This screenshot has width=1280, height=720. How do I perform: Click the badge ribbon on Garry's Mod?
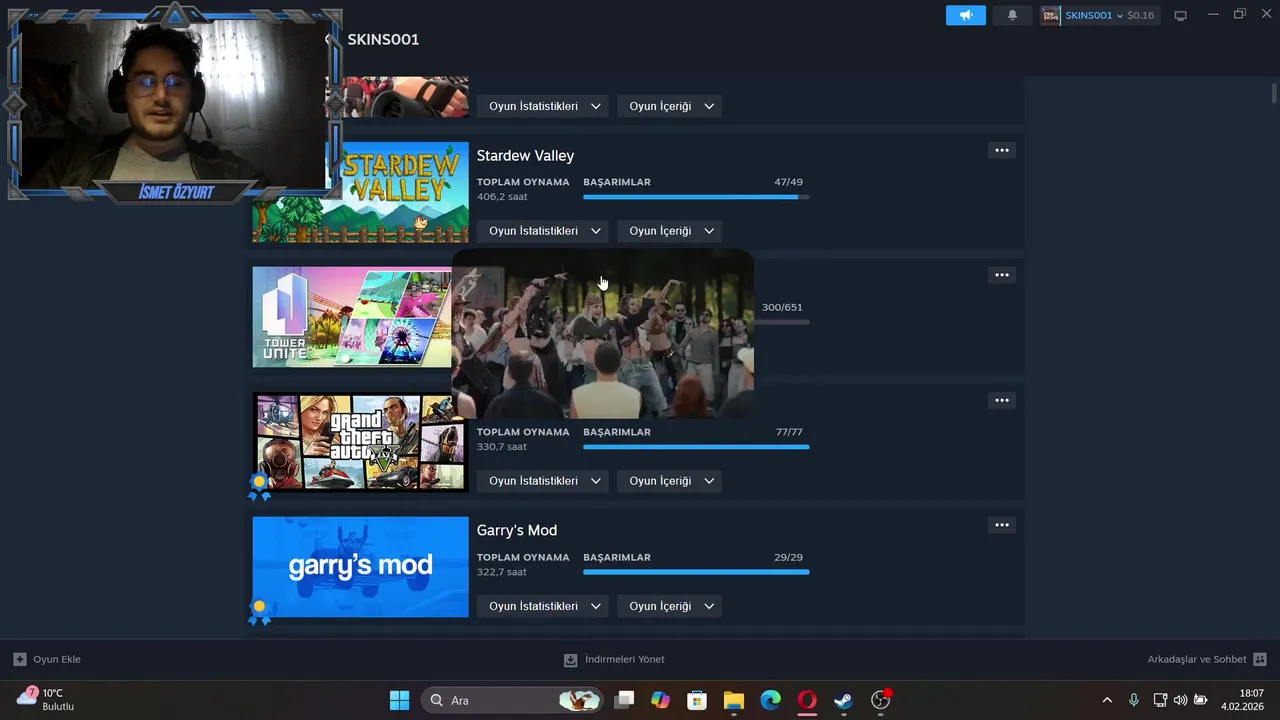[x=259, y=611]
